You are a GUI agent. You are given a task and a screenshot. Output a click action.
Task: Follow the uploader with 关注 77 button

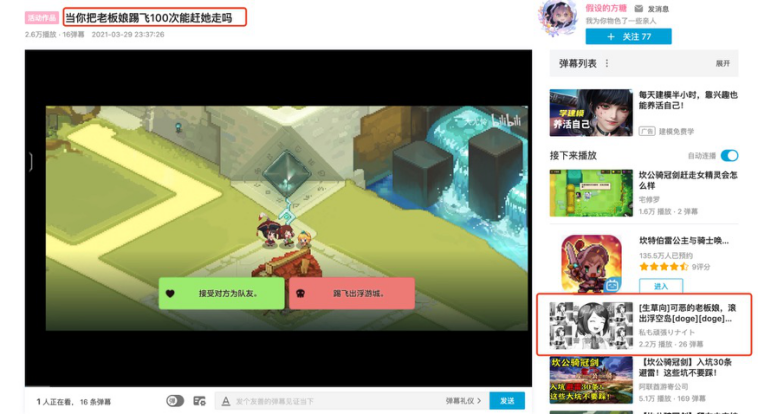tap(628, 36)
